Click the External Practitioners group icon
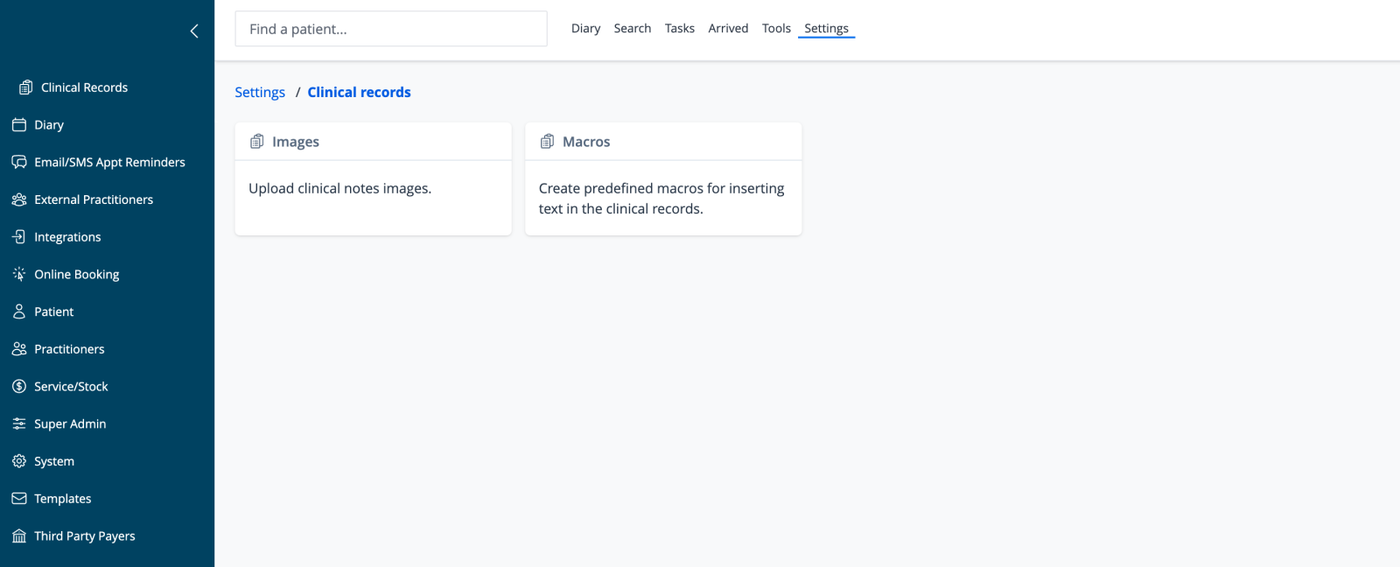 pos(19,200)
